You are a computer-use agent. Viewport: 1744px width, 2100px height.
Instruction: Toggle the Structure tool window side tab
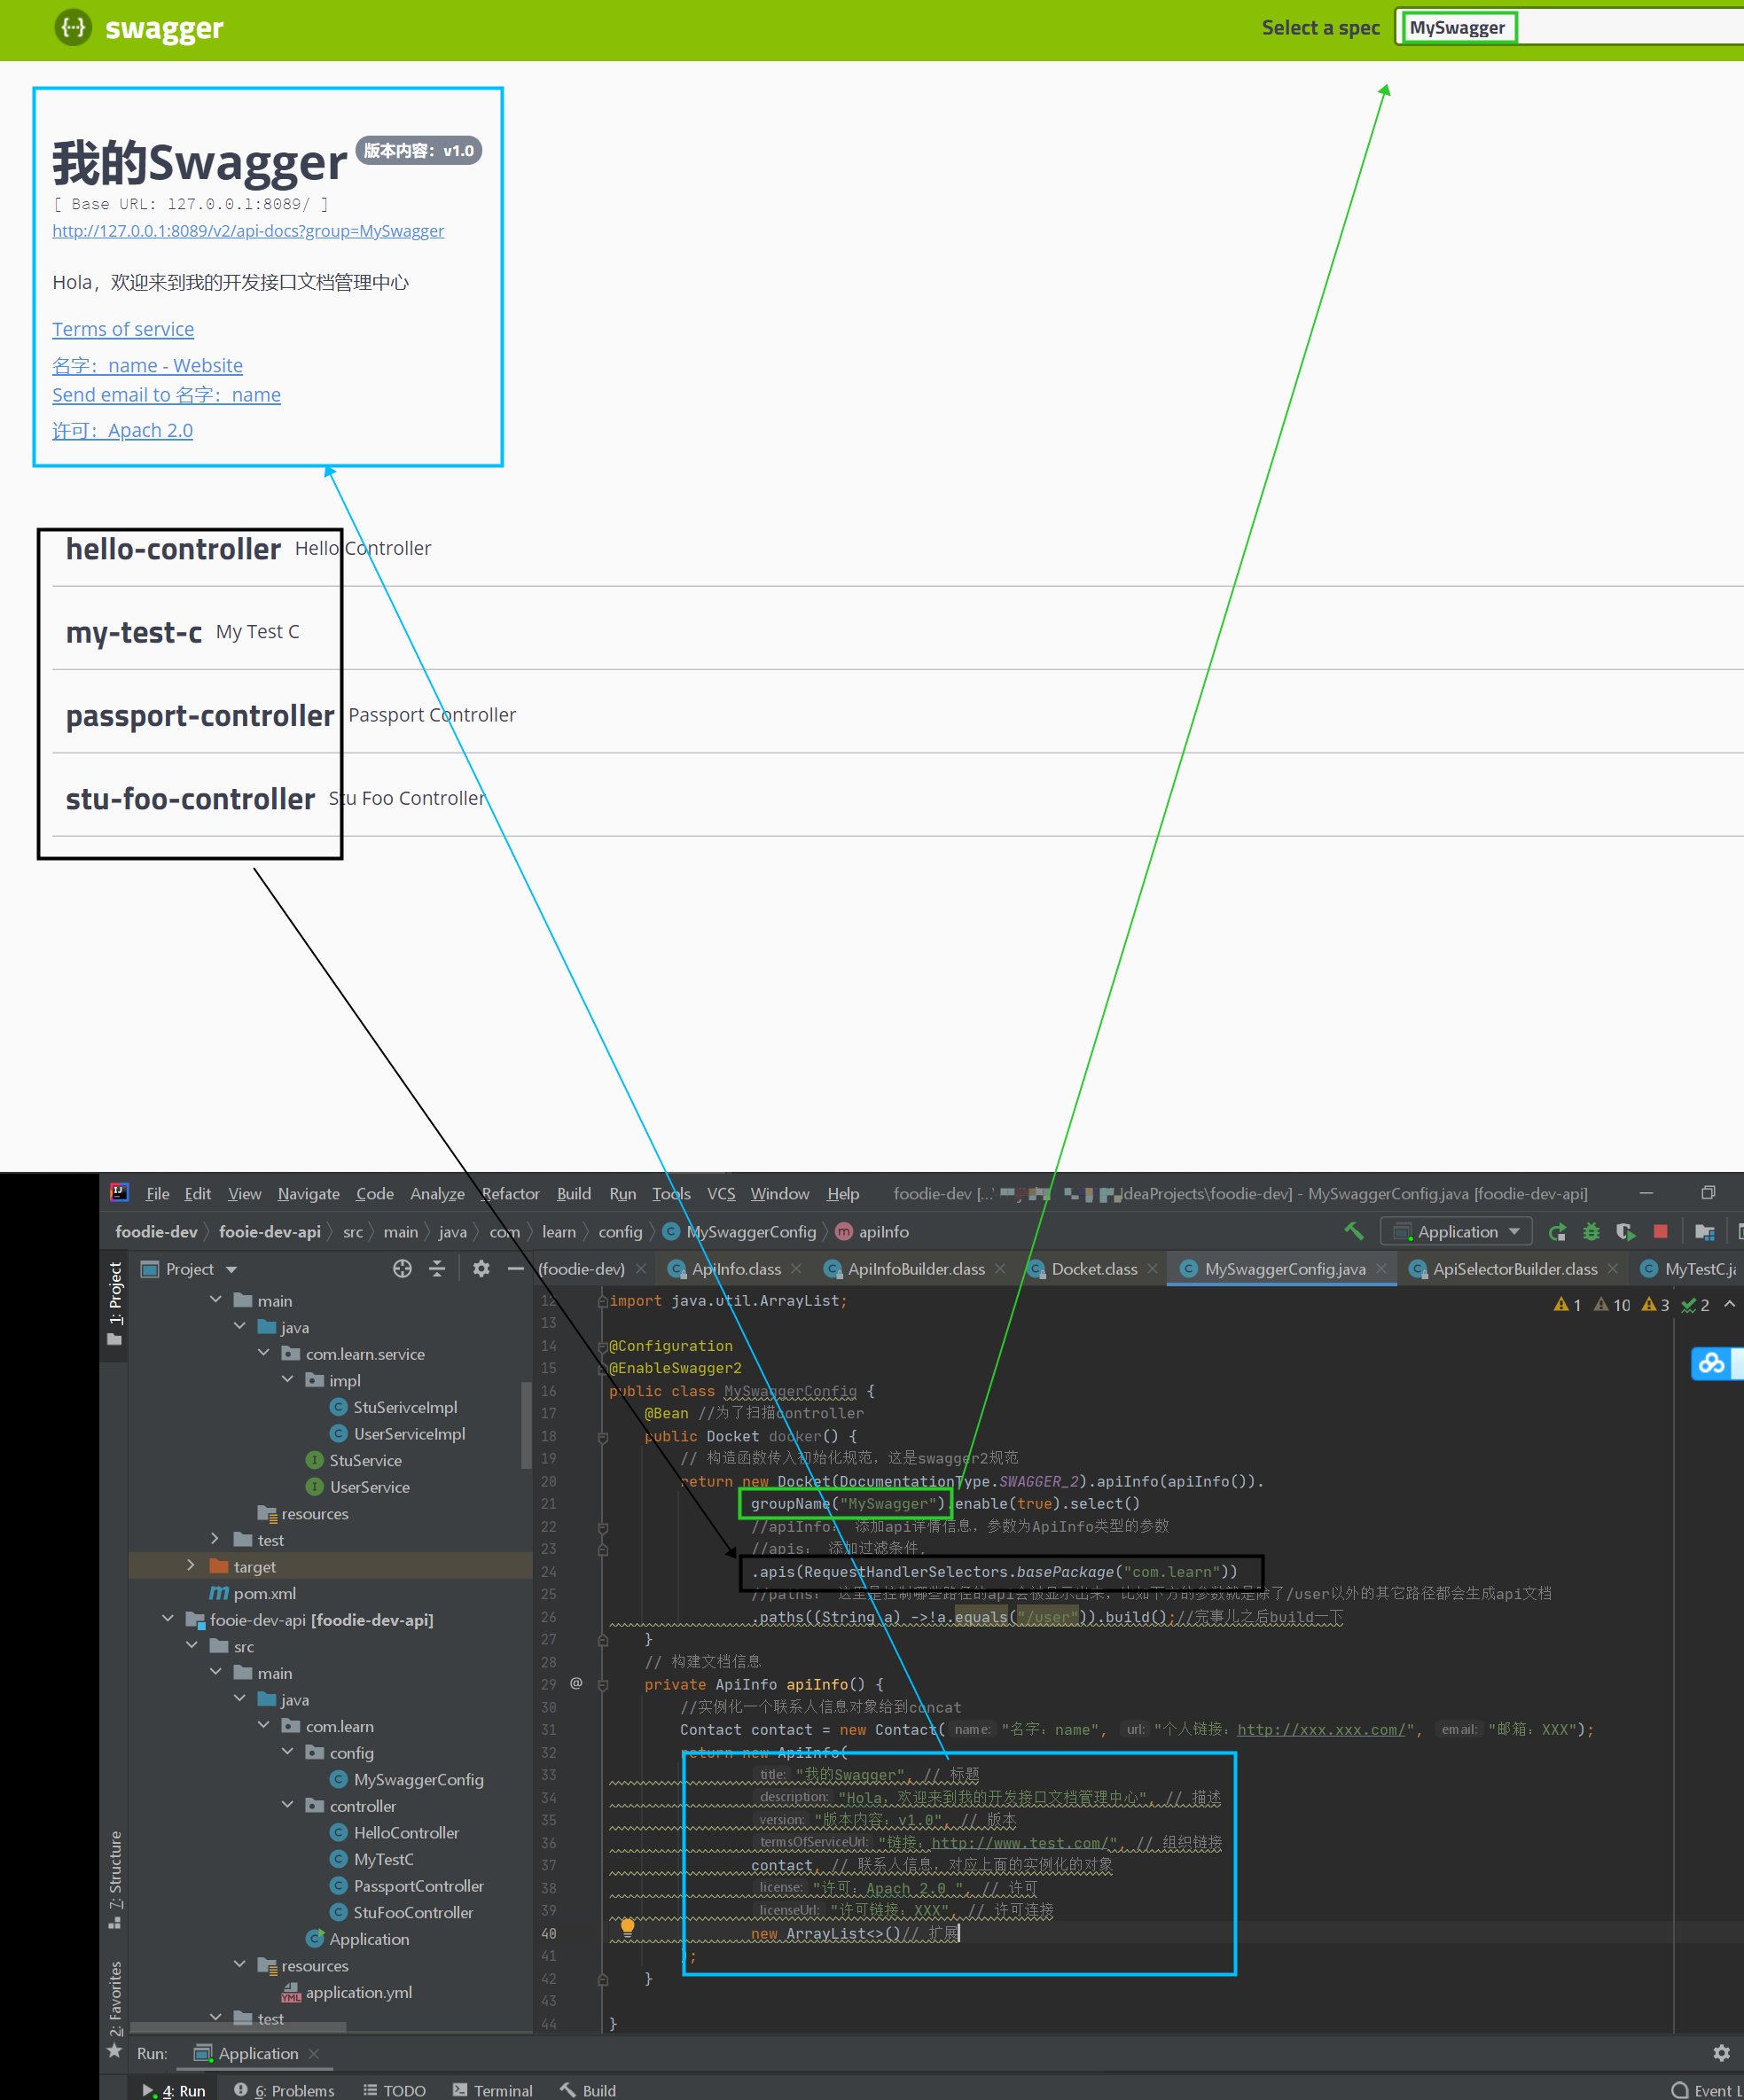click(x=116, y=1876)
